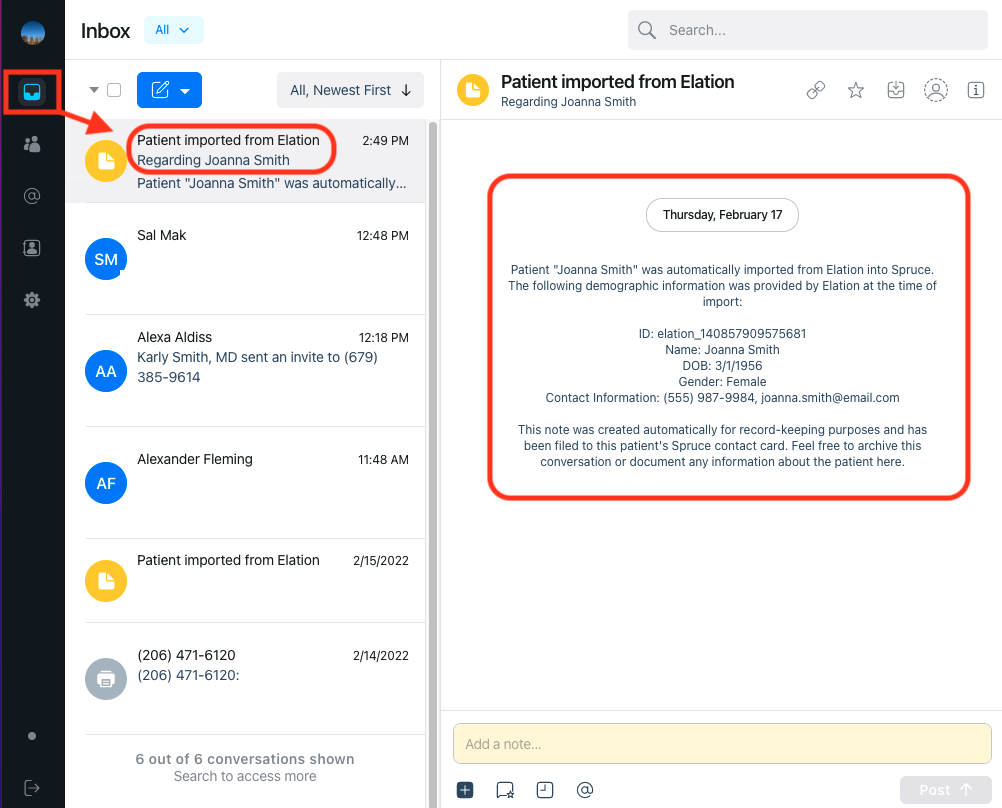This screenshot has width=1002, height=808.
Task: Copy the conversation link with chain icon
Action: click(815, 90)
